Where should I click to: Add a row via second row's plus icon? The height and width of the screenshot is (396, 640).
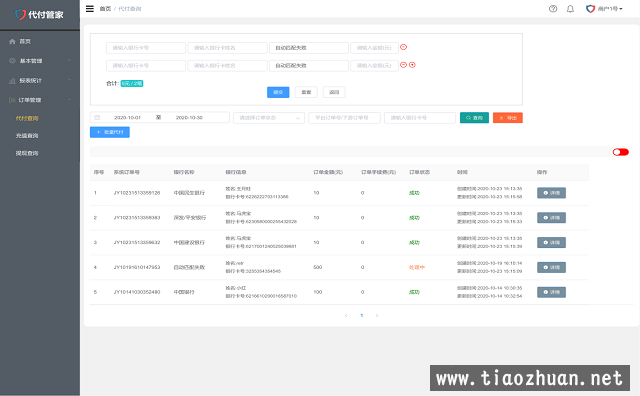(x=412, y=65)
